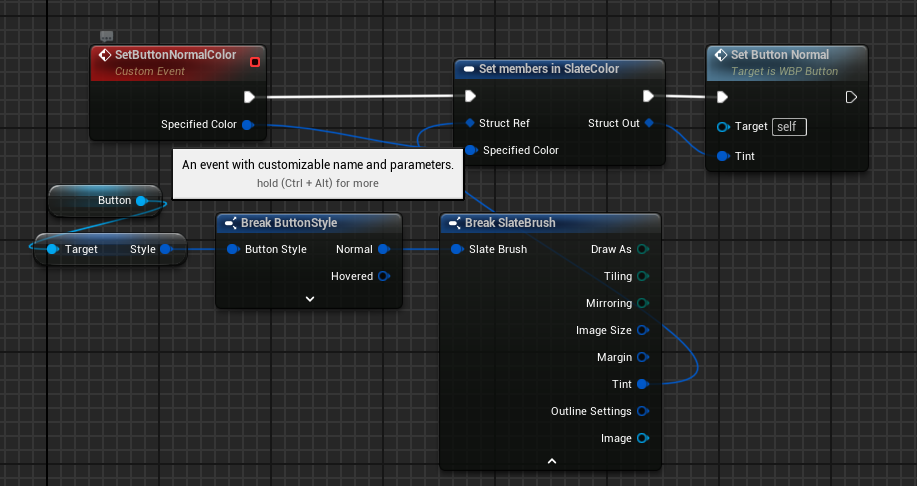Expand the Break ButtonStyle node pins
Image resolution: width=917 pixels, height=486 pixels.
coord(310,299)
